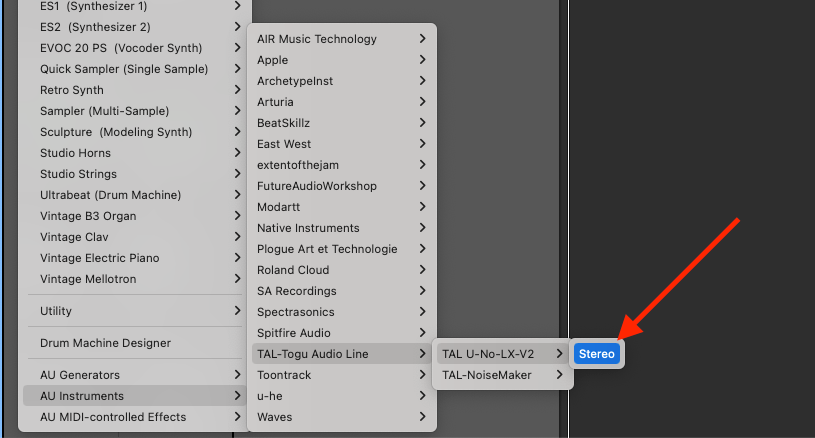Image resolution: width=815 pixels, height=438 pixels.
Task: Select EVOC 20 PS Vocoder Synth
Action: [x=135, y=48]
